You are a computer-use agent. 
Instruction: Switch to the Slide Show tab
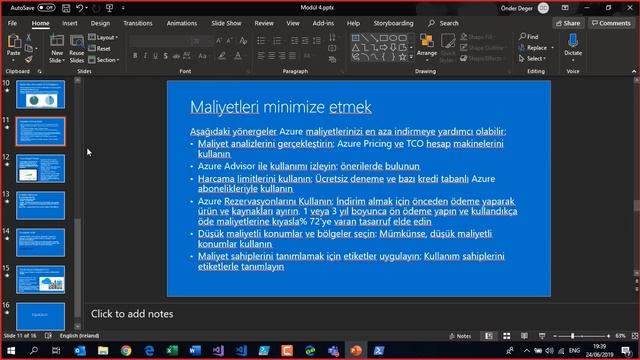226,23
